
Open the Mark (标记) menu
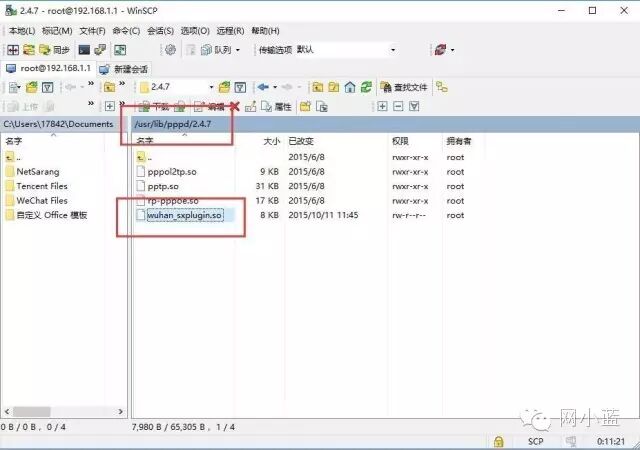57,31
